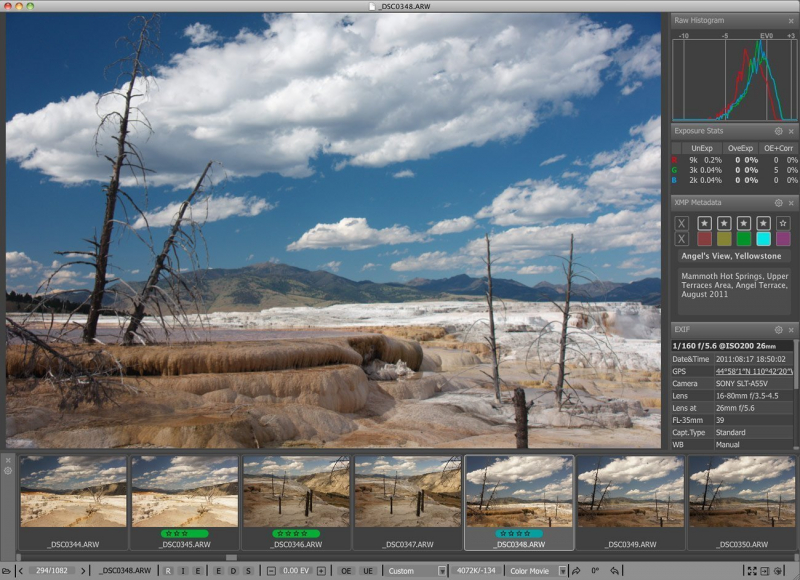This screenshot has height=580, width=800.
Task: Toggle OE overexposure indication
Action: click(x=346, y=571)
